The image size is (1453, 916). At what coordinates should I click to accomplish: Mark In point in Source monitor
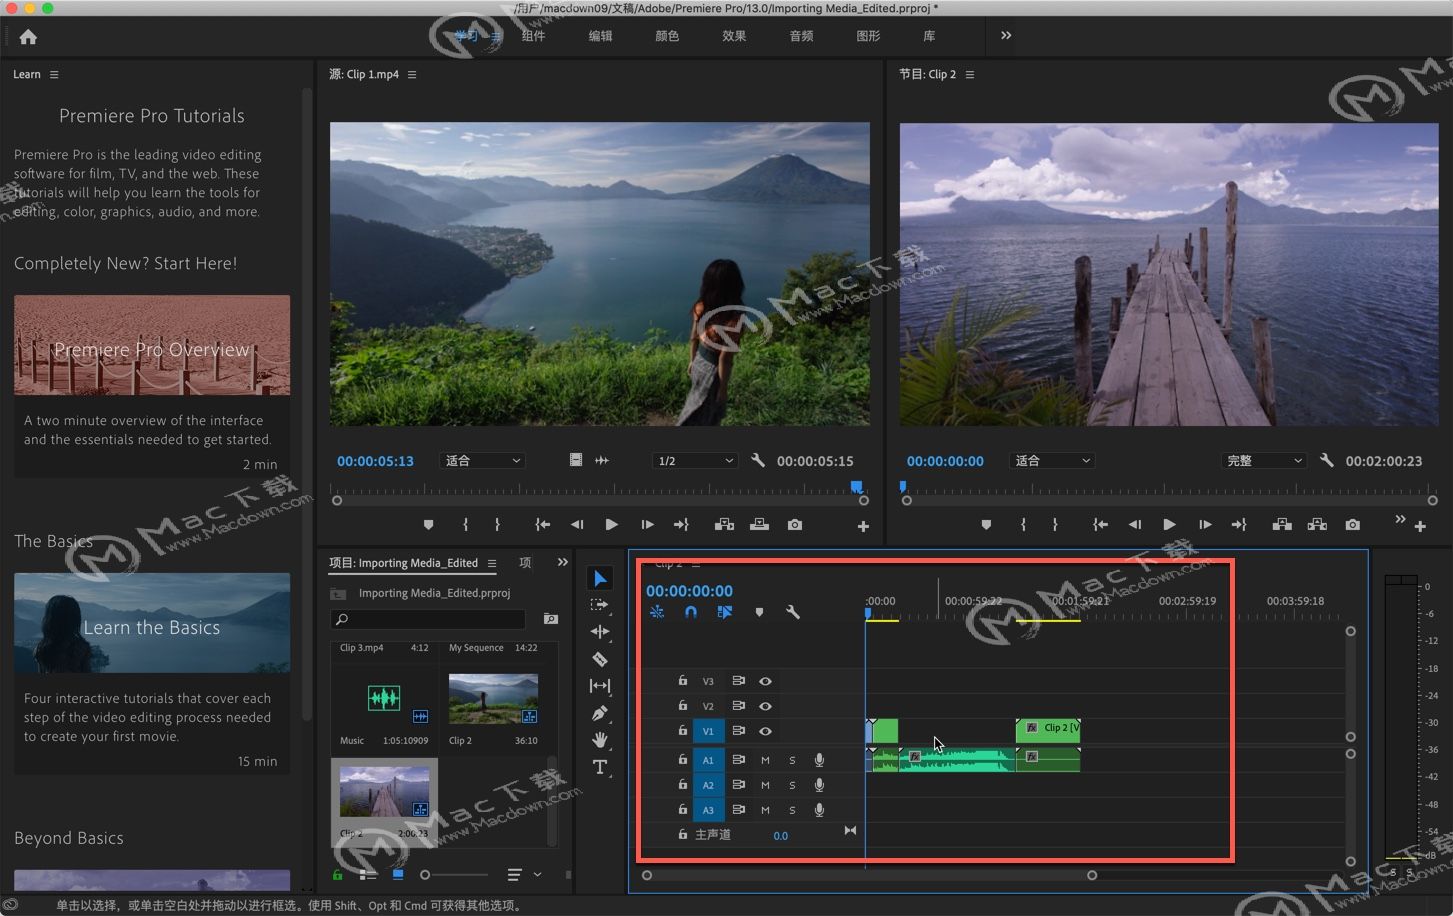coord(465,525)
